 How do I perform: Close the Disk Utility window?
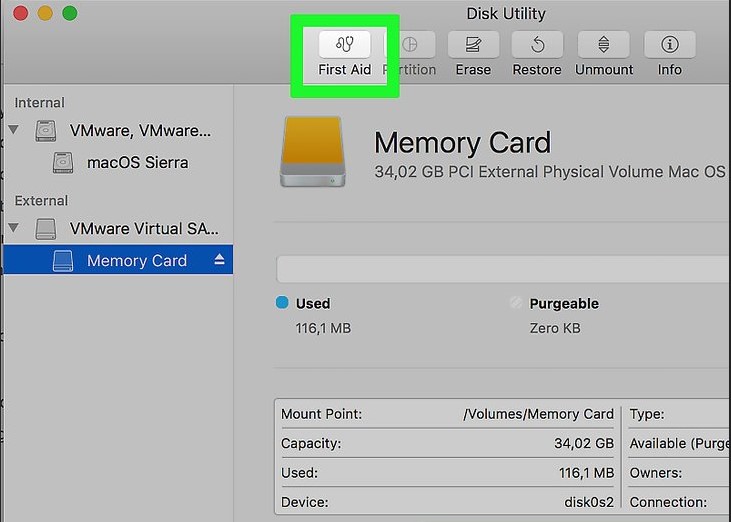(21, 13)
